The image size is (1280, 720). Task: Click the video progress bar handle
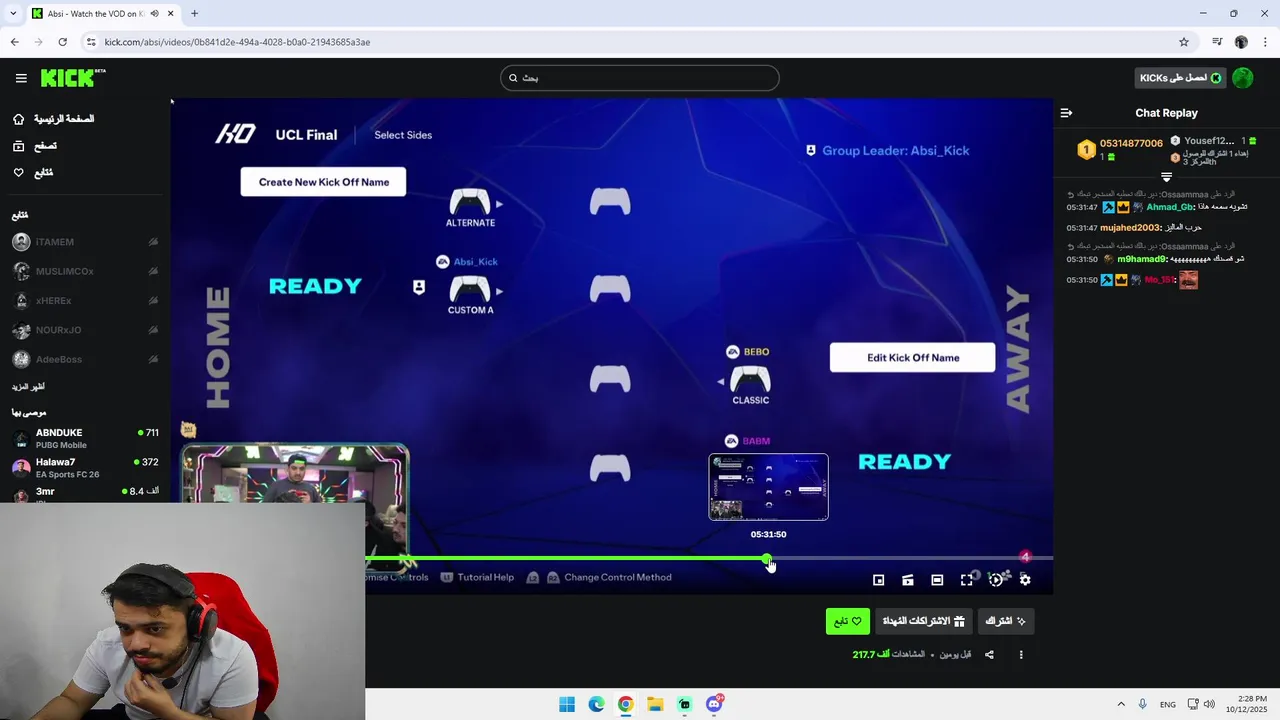(x=767, y=558)
